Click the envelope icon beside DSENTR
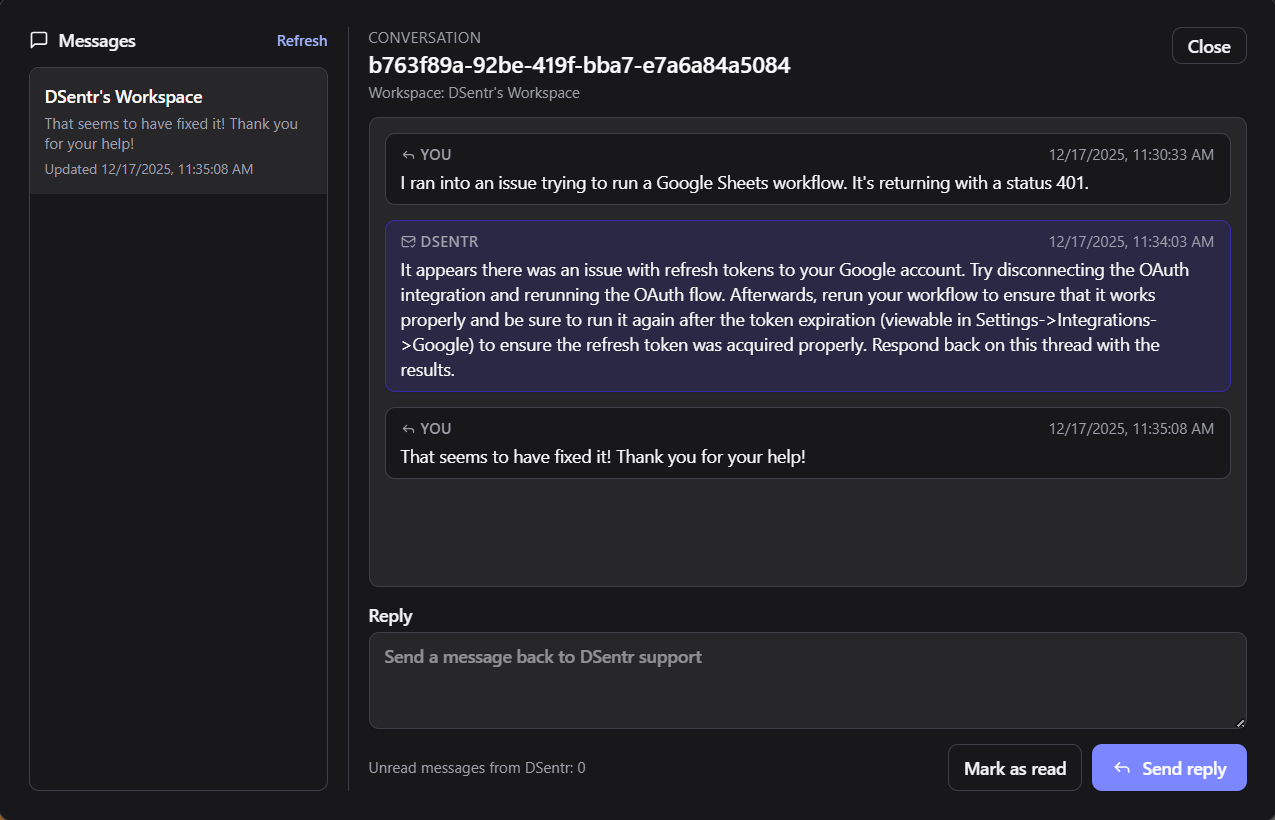The height and width of the screenshot is (820, 1275). (x=407, y=242)
